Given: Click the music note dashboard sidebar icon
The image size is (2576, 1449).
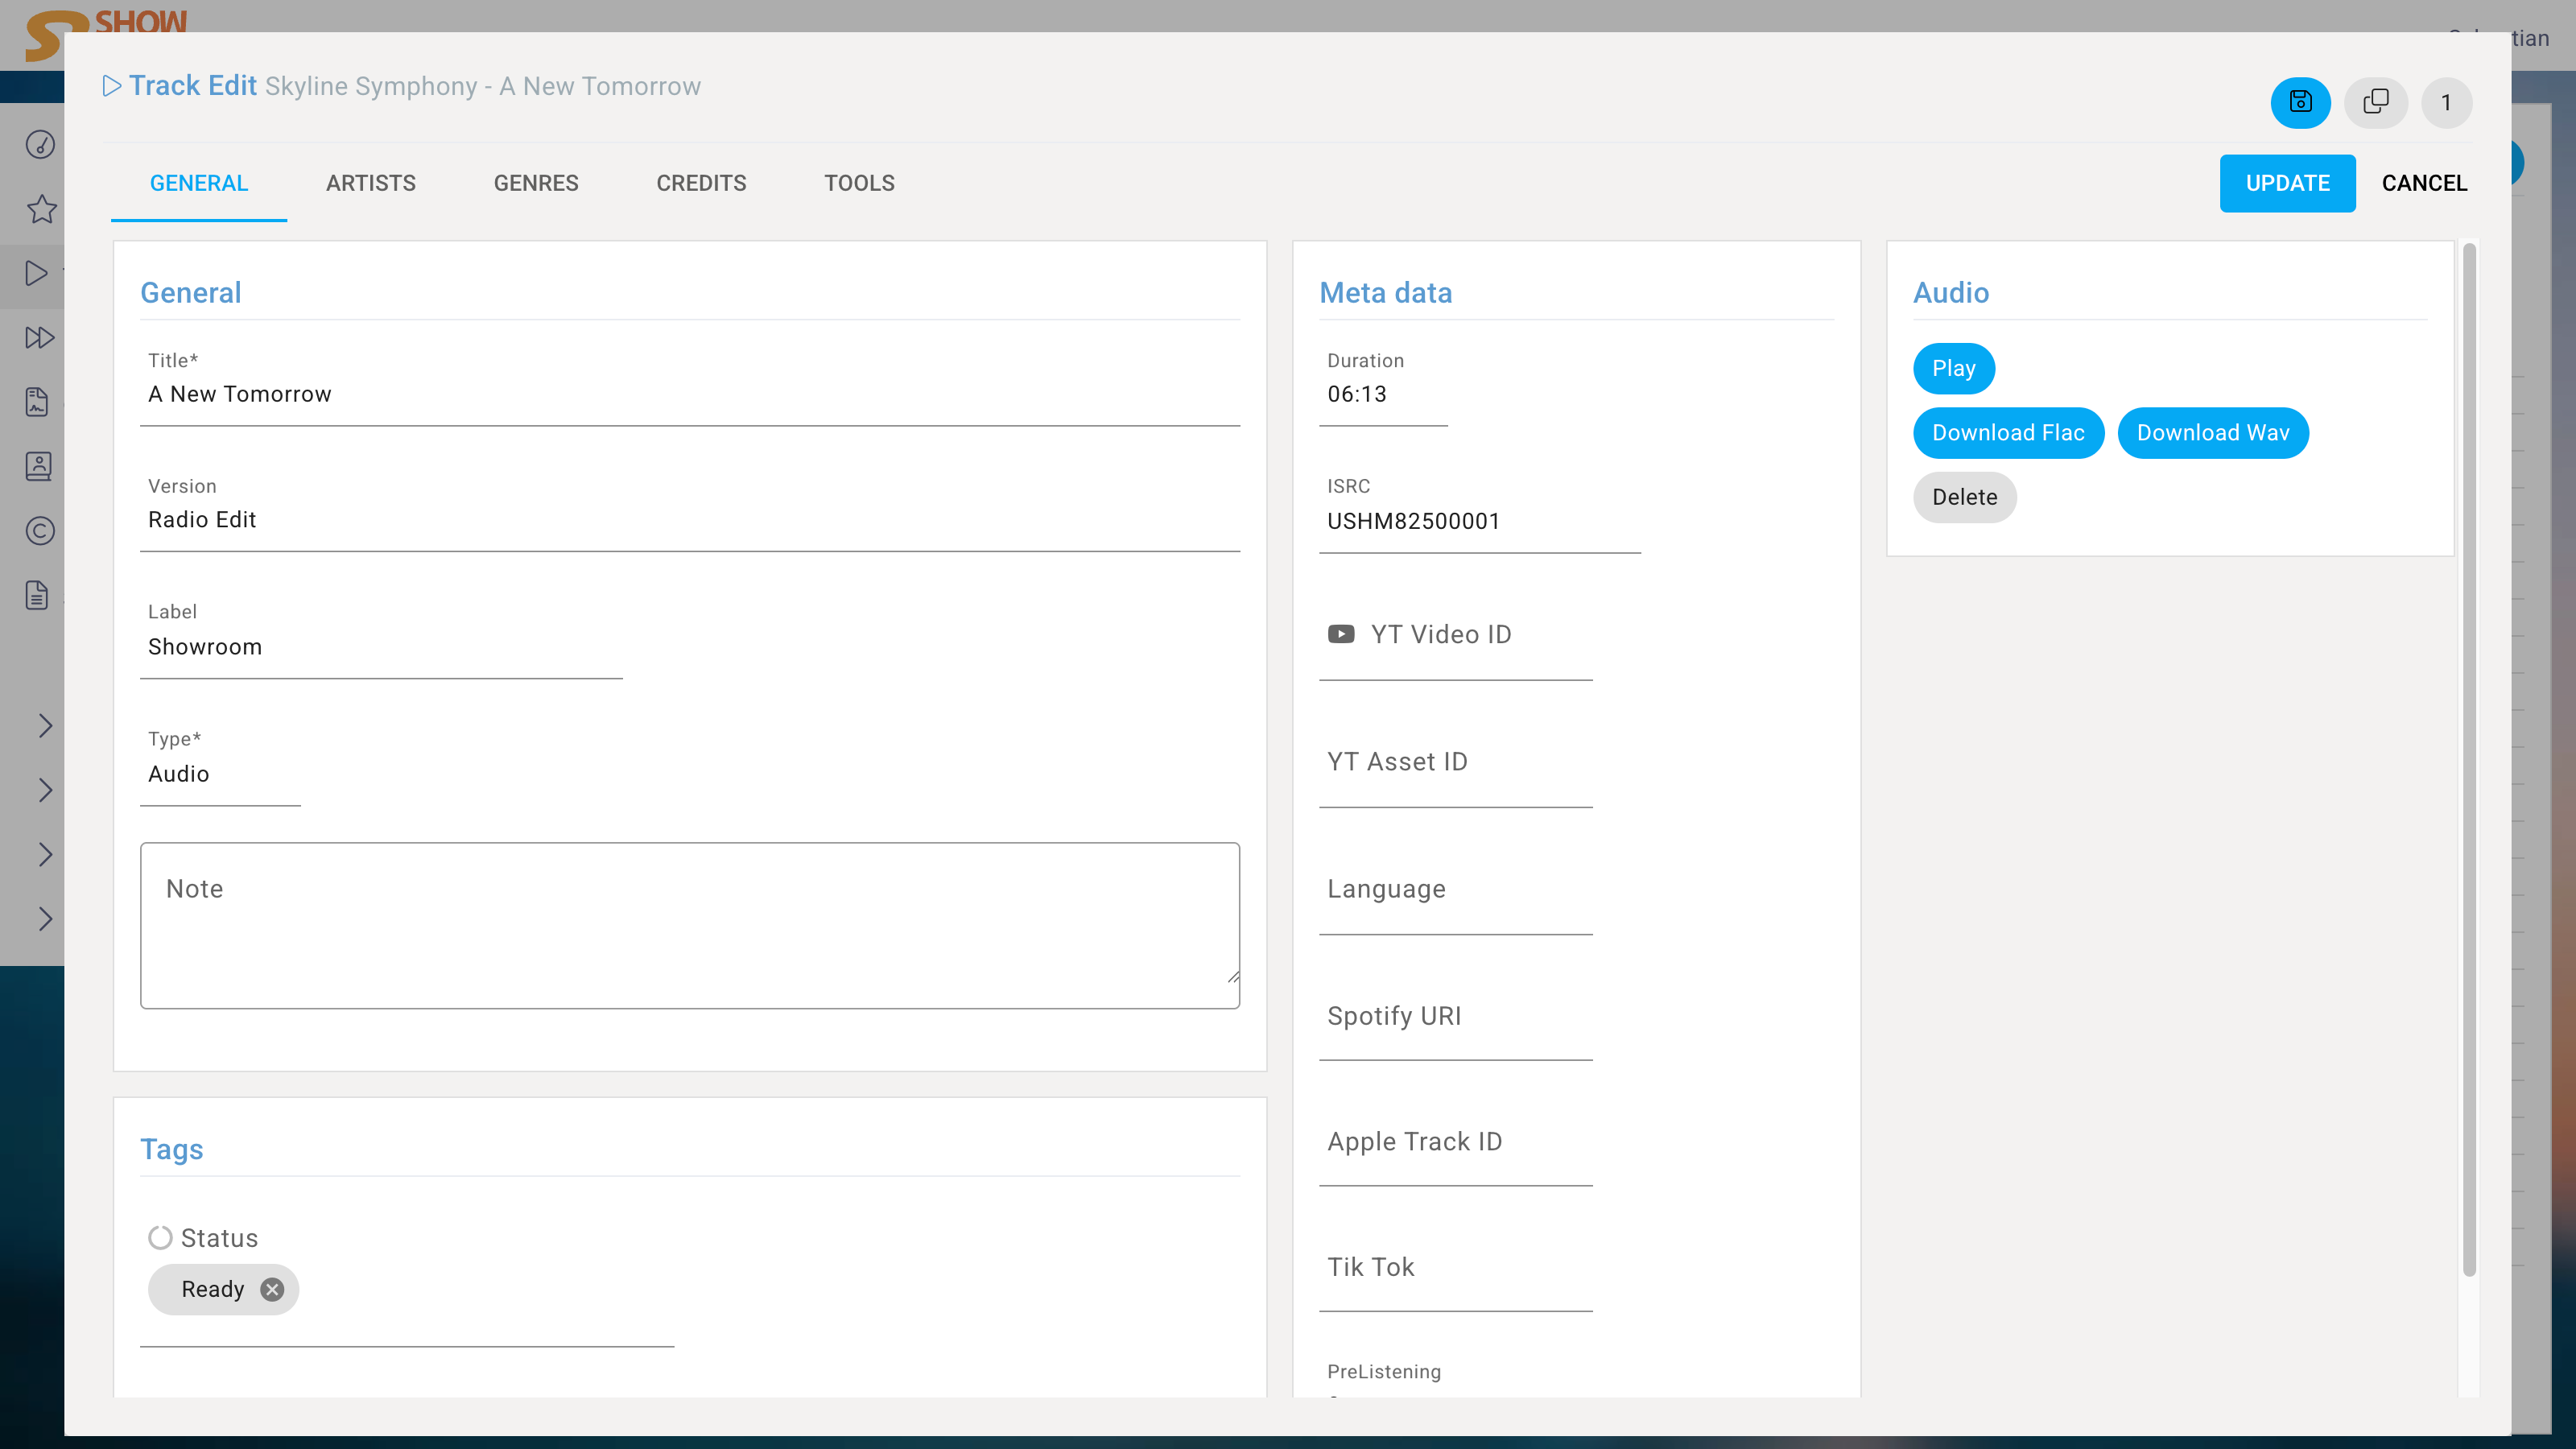Looking at the screenshot, I should [x=39, y=144].
